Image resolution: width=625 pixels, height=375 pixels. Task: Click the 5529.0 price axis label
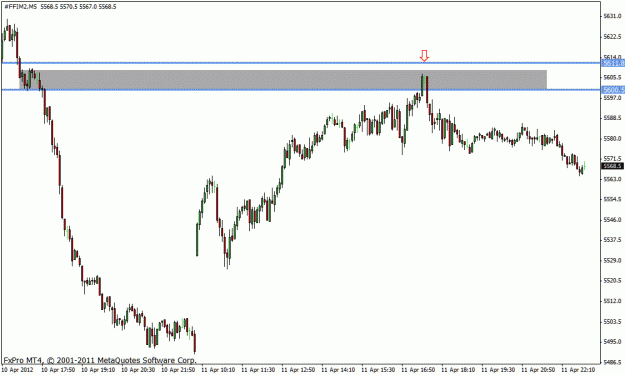pos(613,261)
